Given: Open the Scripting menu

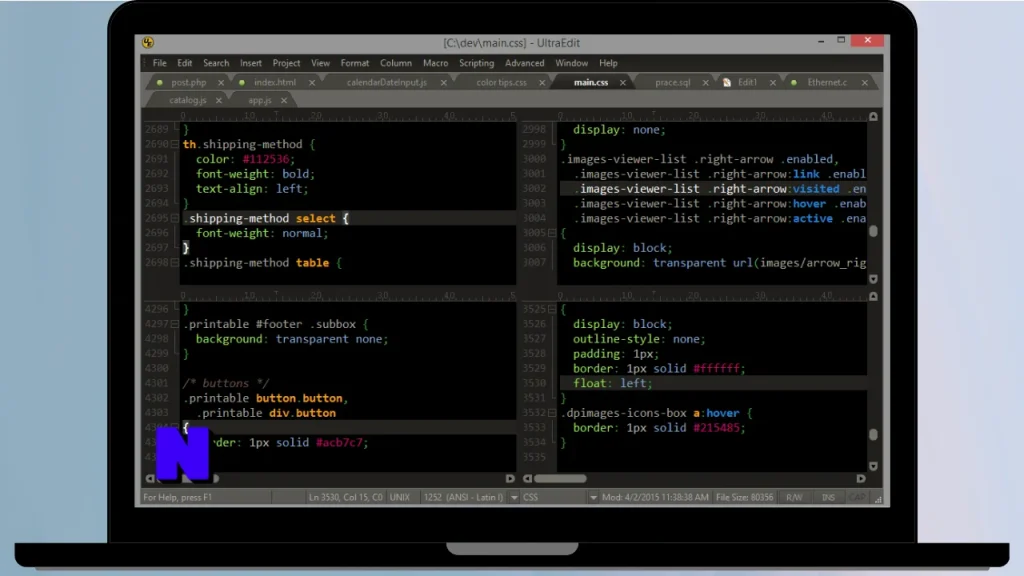Looking at the screenshot, I should click(x=476, y=63).
